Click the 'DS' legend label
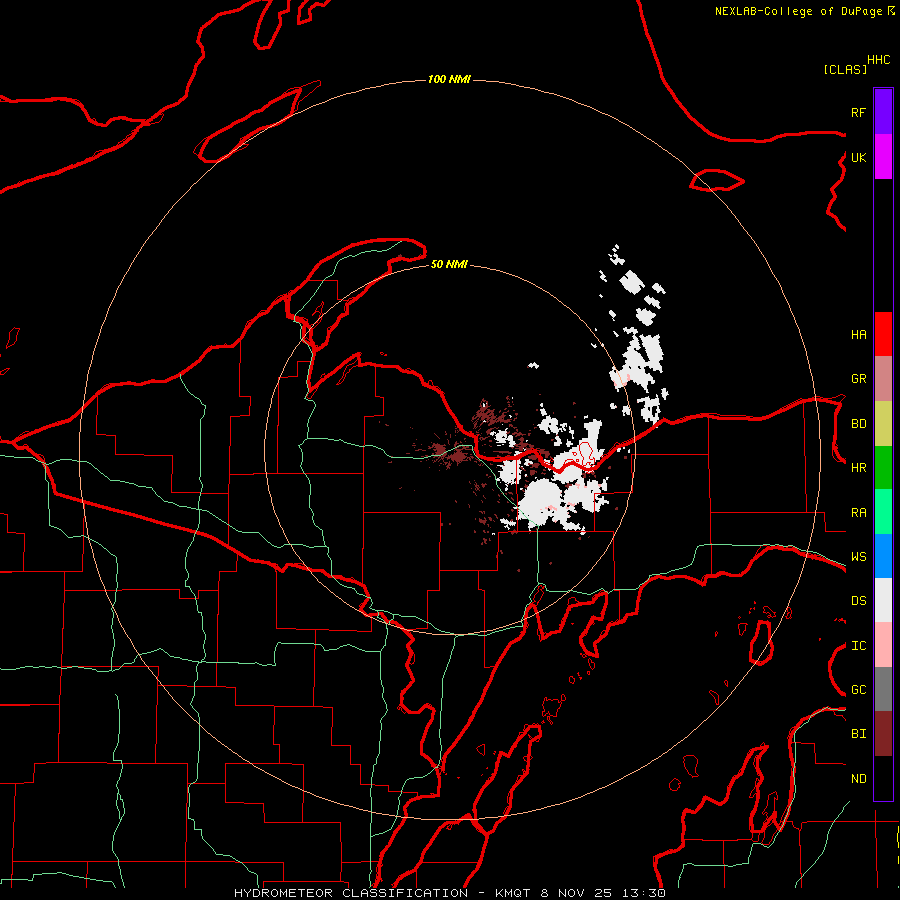Viewport: 900px width, 900px height. pos(858,600)
